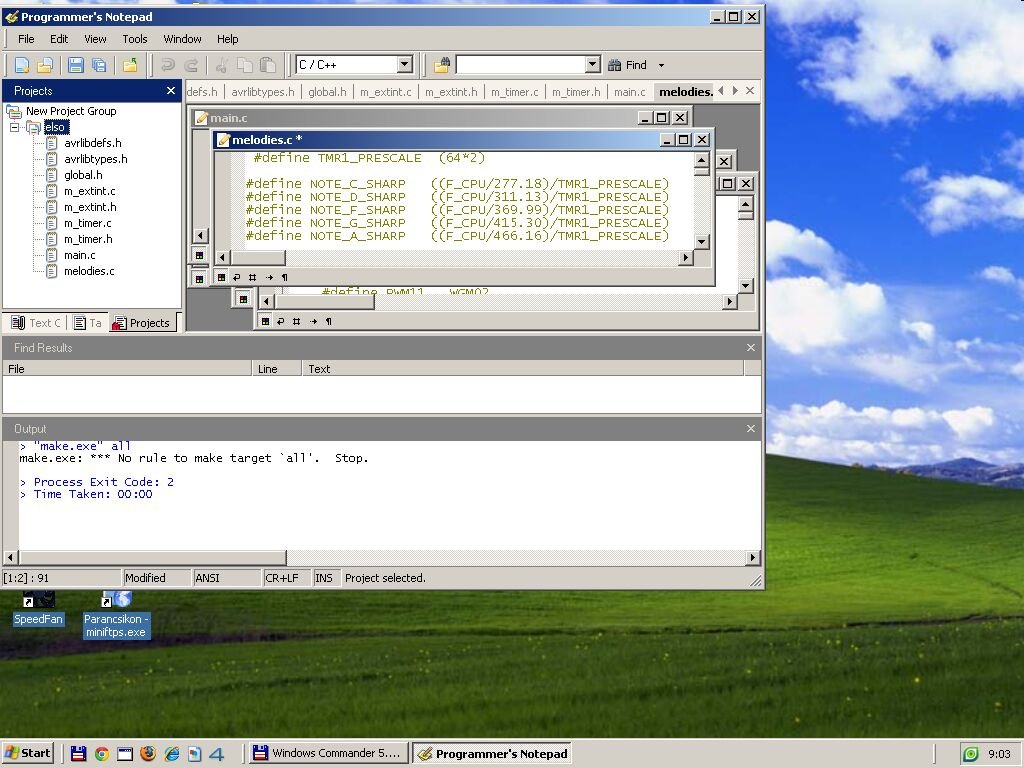Select melodies.c in the project tree
This screenshot has width=1024, height=768.
(x=89, y=271)
